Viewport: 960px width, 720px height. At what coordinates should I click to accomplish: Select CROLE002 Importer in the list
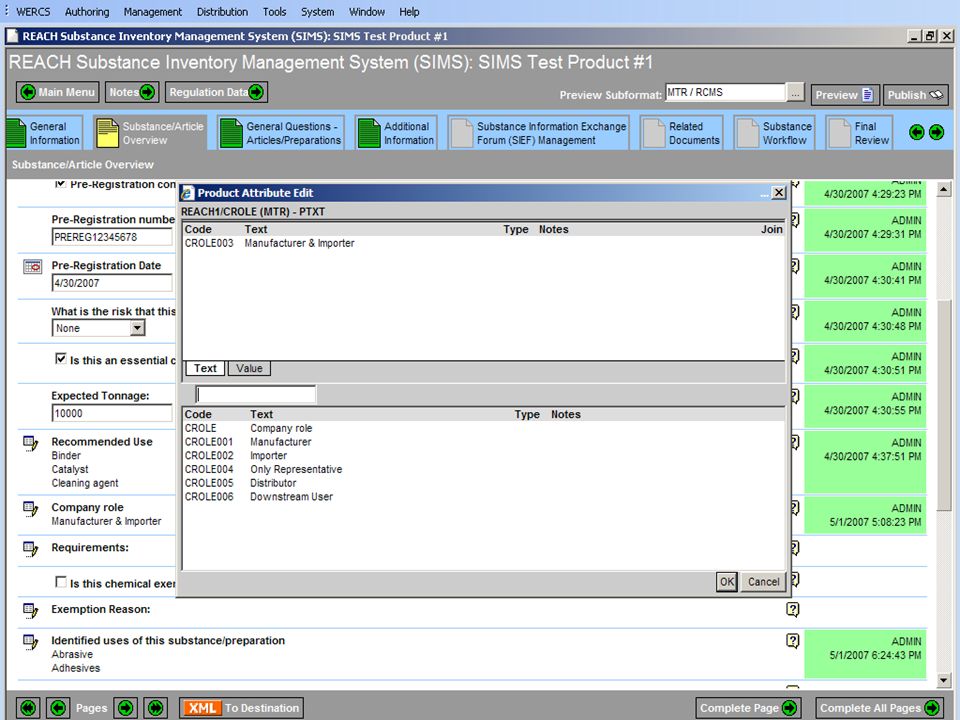(484, 456)
